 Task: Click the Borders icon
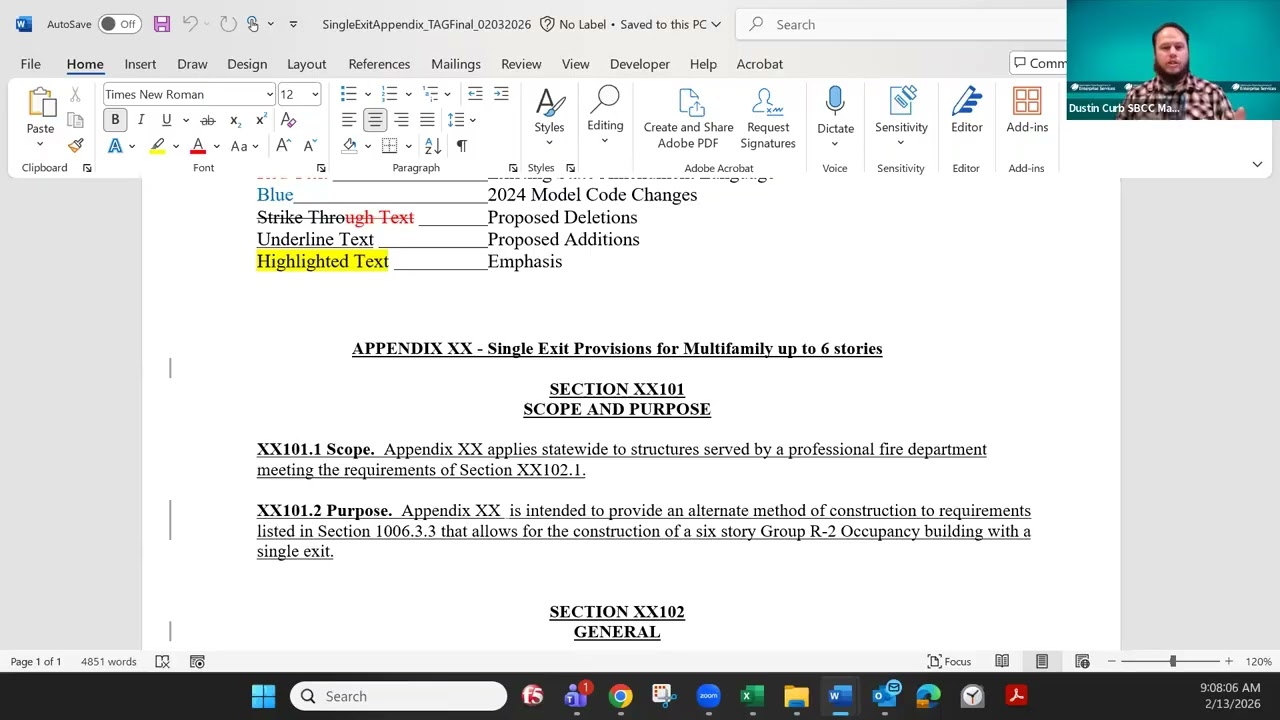click(390, 146)
